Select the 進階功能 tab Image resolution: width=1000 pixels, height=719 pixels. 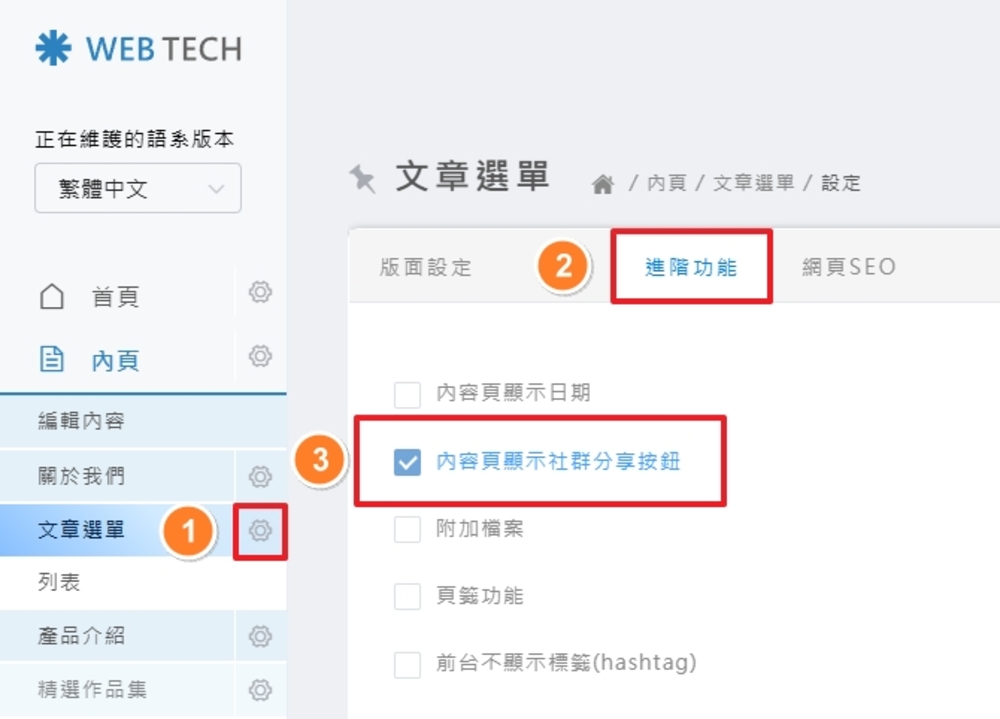coord(691,267)
